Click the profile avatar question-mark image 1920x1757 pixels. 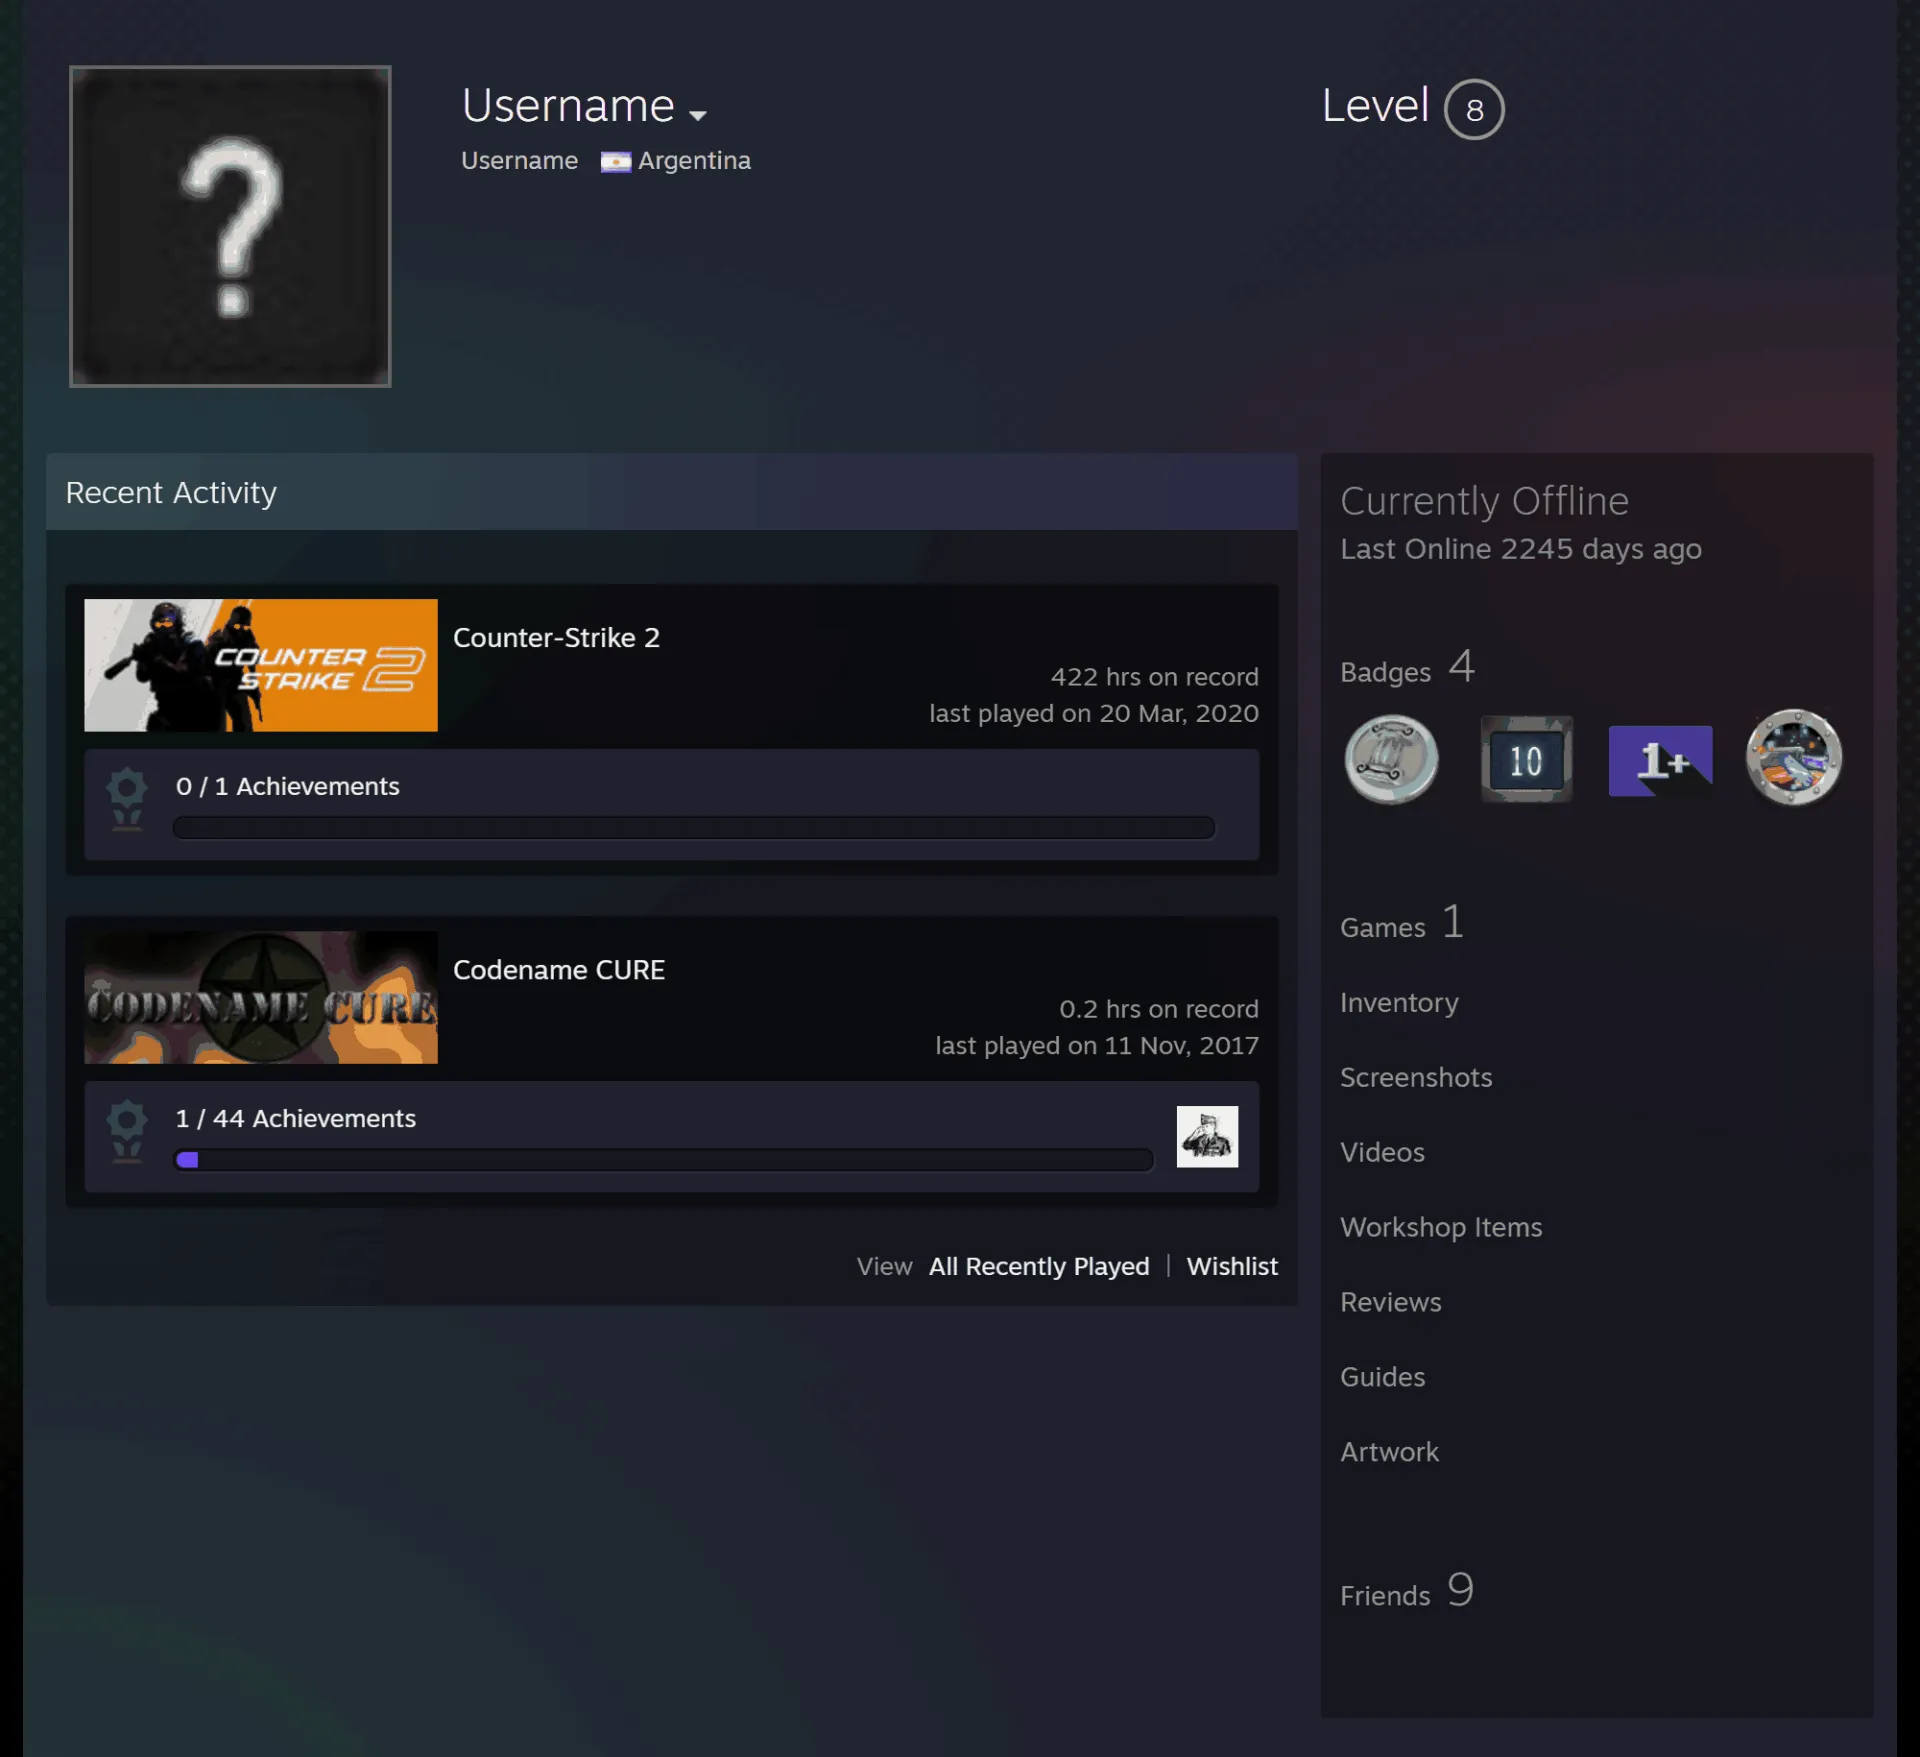[x=230, y=226]
